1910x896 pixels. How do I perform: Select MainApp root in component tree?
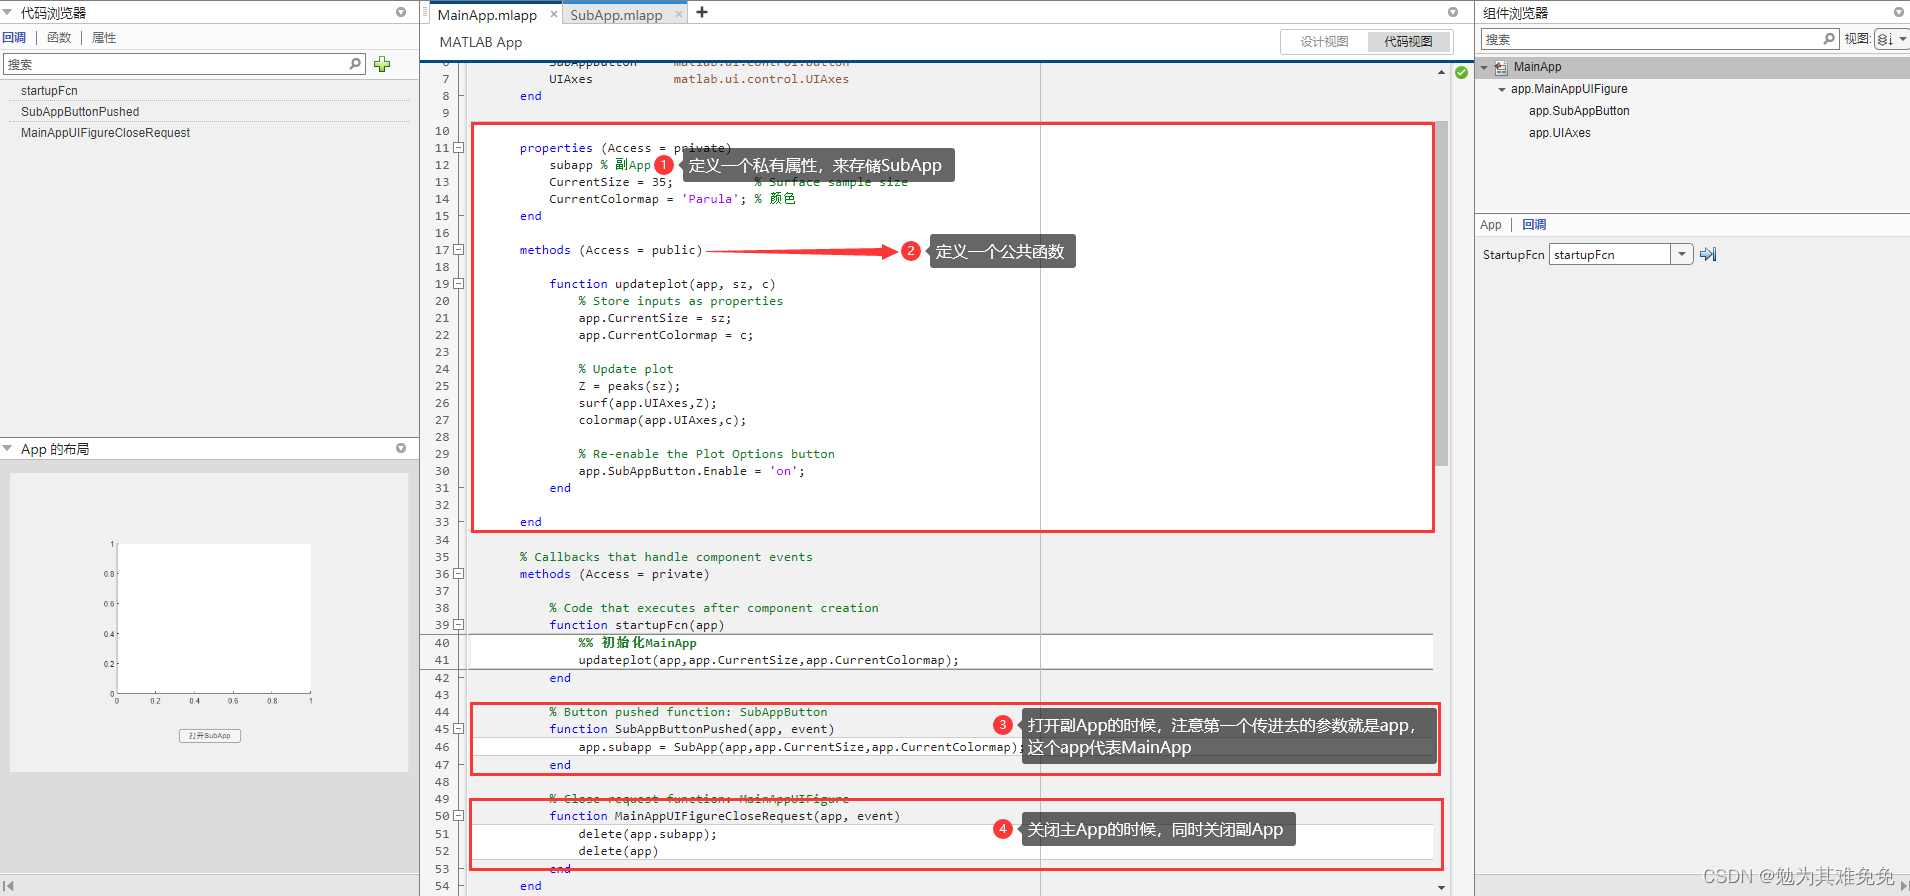pyautogui.click(x=1537, y=67)
